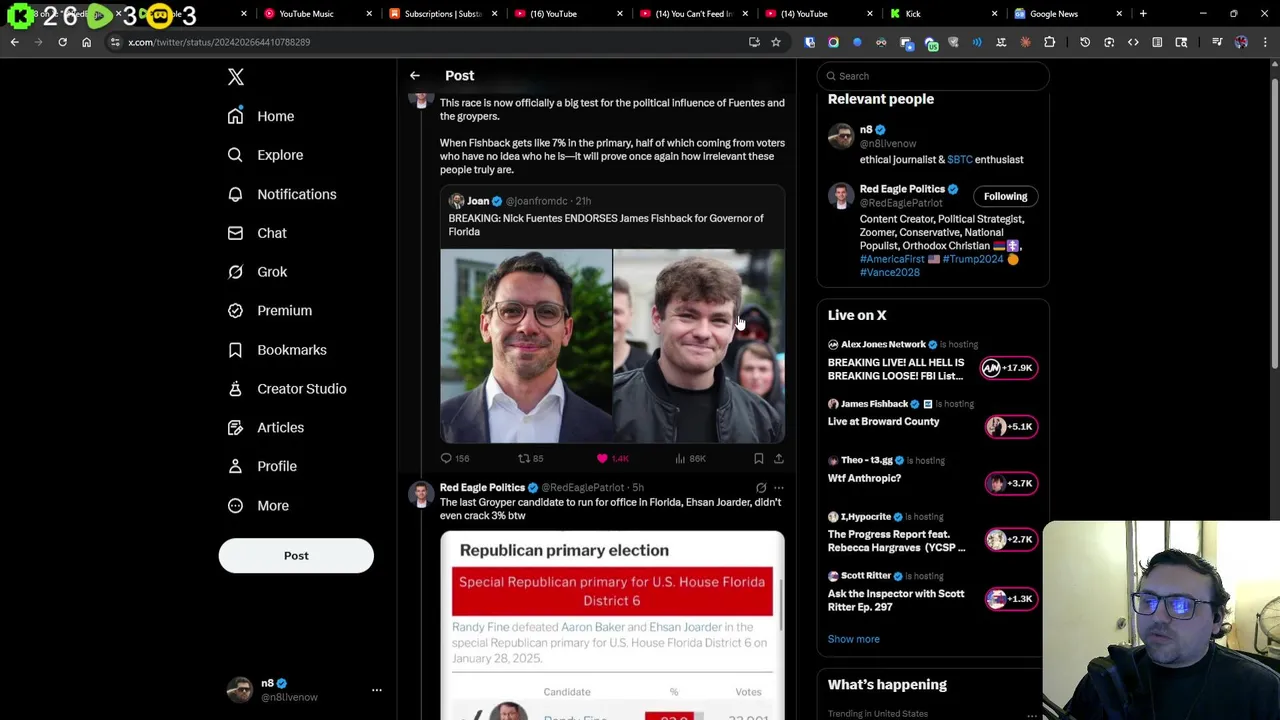Click the white Post button
The image size is (1280, 720).
coord(296,556)
